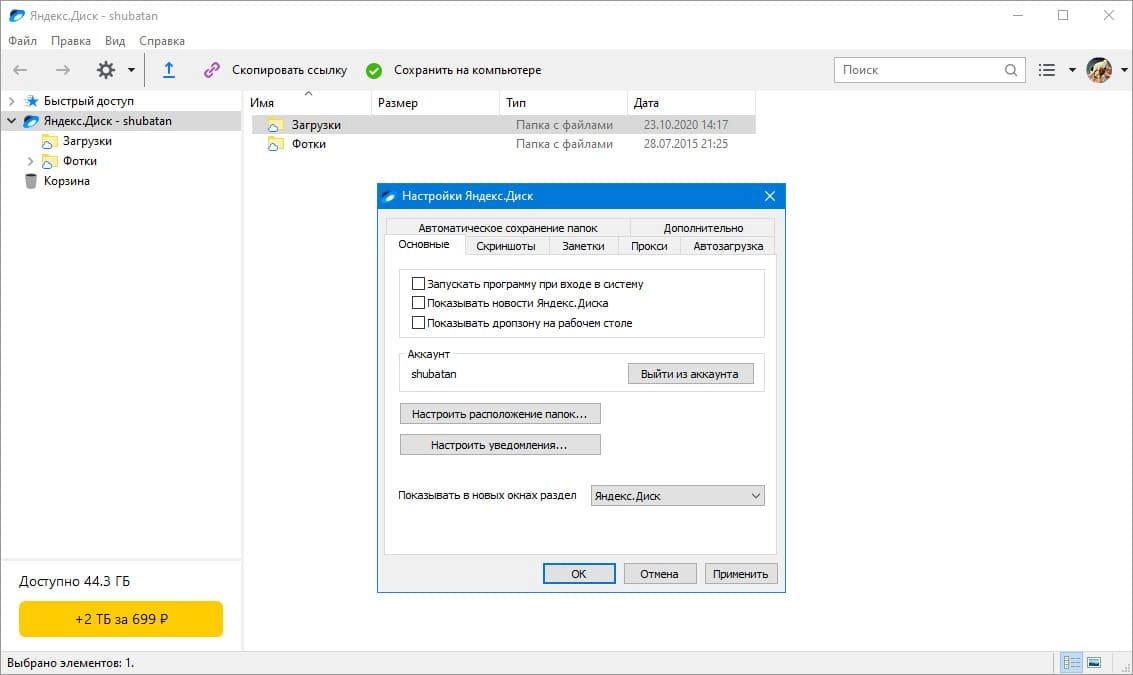
Task: Click the yellow +2 ТБ за 699 ₽ button
Action: [121, 619]
